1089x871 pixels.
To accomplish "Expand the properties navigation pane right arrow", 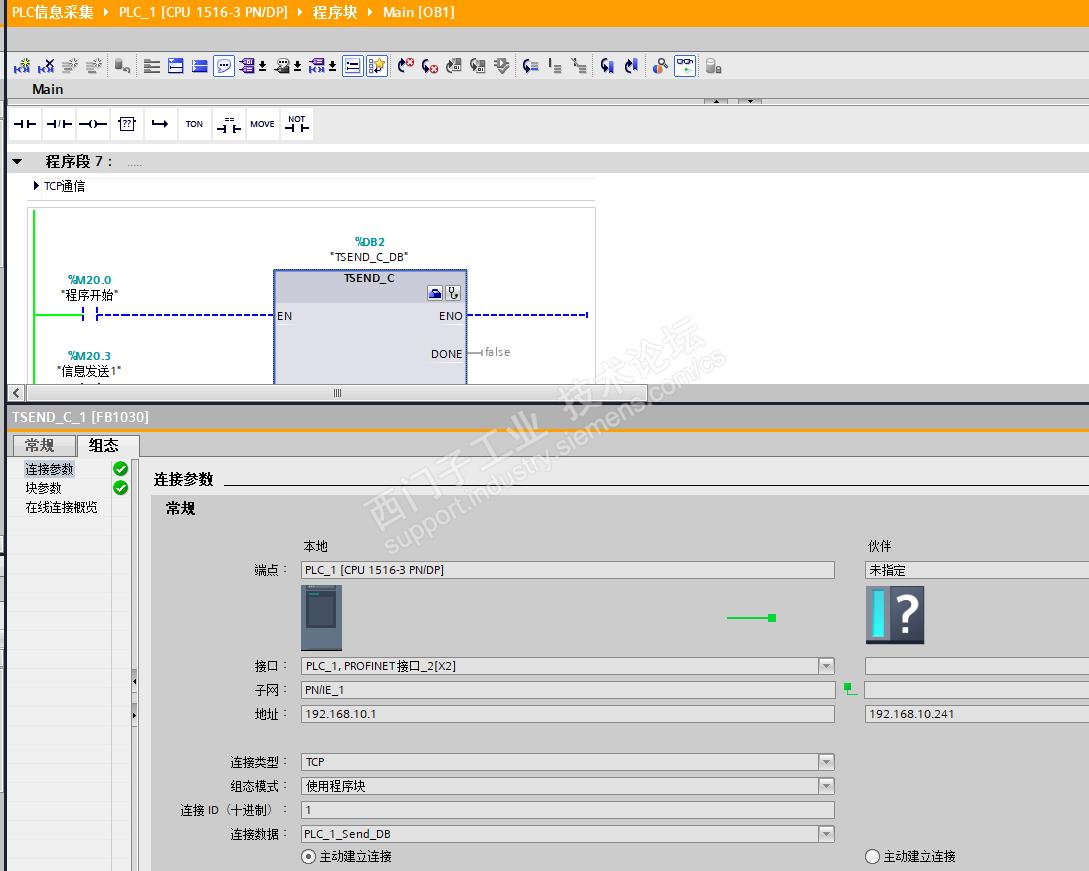I will (134, 715).
